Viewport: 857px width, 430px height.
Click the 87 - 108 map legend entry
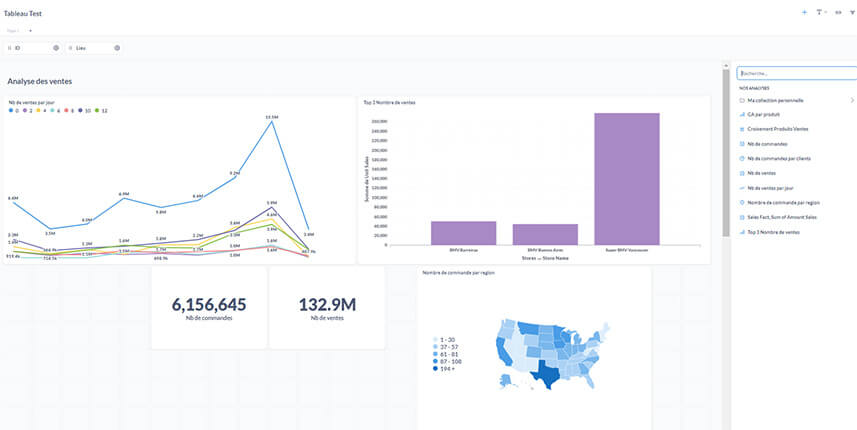(445, 361)
